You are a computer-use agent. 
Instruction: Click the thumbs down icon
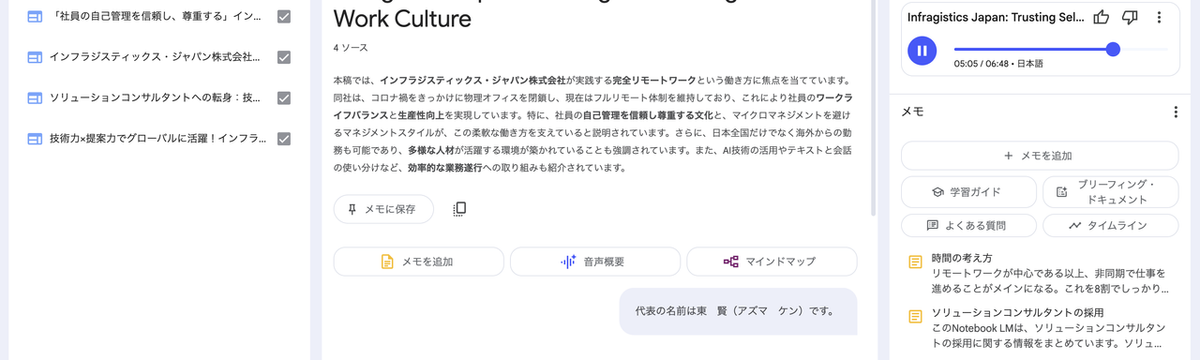coord(1130,17)
